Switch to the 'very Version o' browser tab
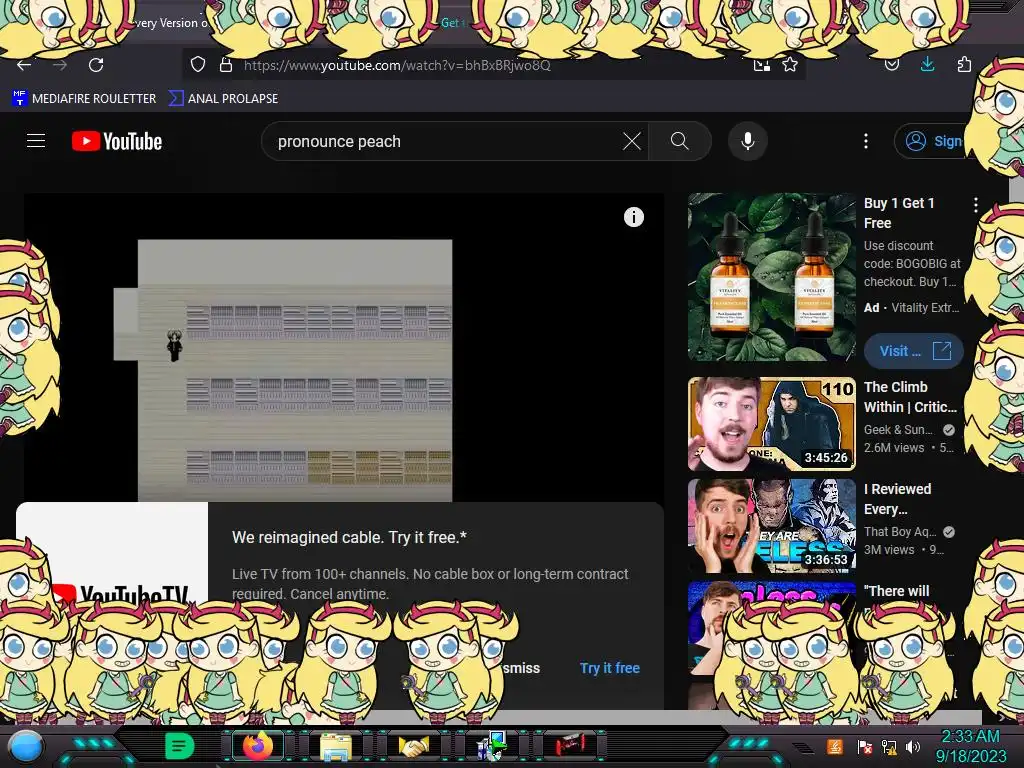The width and height of the screenshot is (1024, 768). click(x=171, y=23)
